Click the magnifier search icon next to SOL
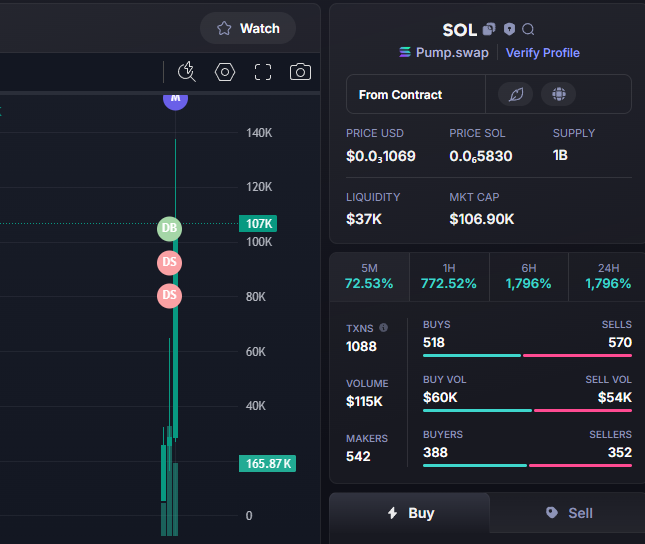Image resolution: width=645 pixels, height=544 pixels. (x=528, y=30)
